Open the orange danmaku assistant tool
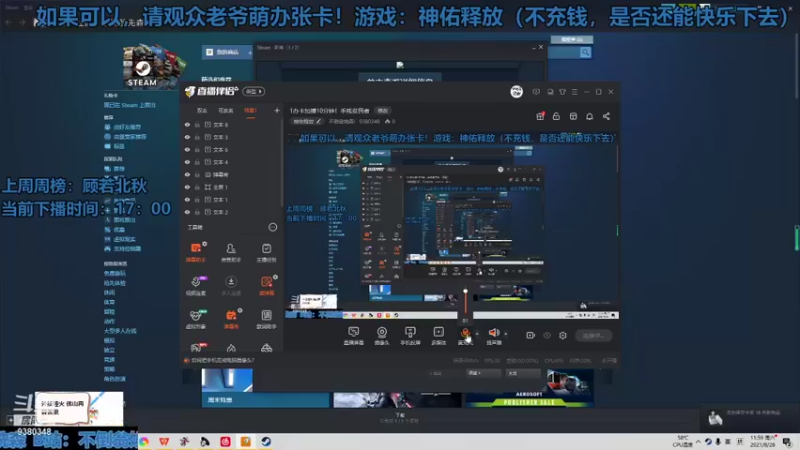Viewport: 800px width, 450px height. [x=196, y=252]
